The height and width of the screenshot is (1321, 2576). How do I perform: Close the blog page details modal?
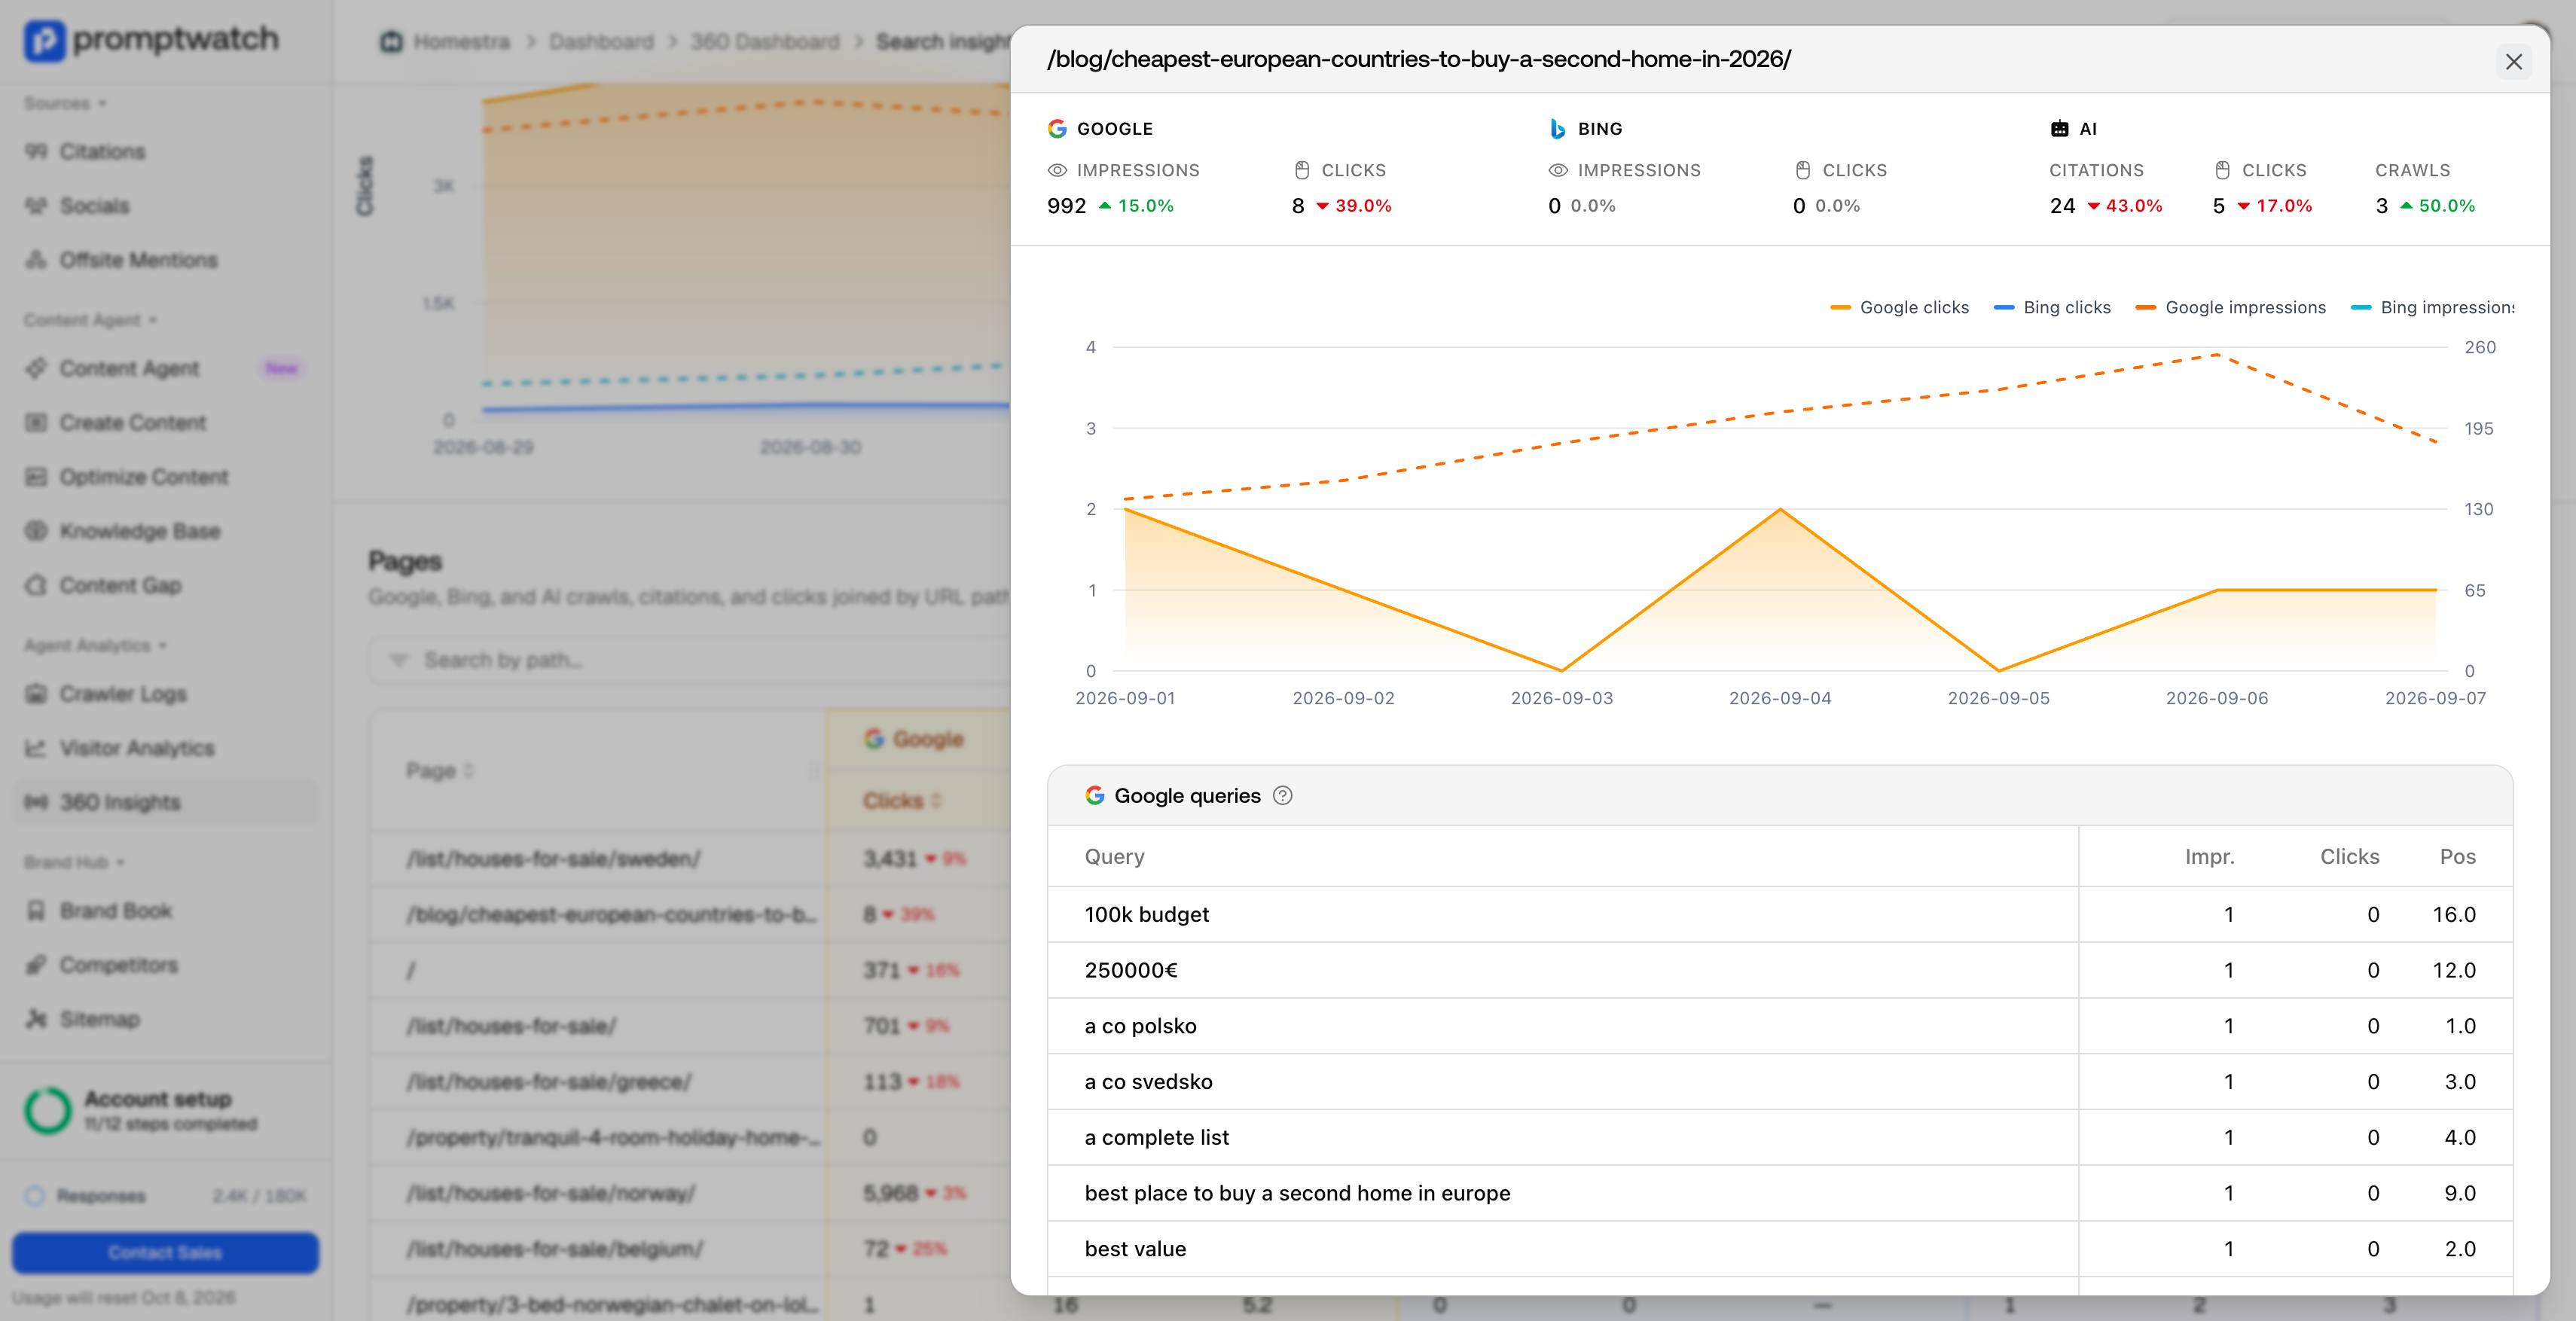(x=2513, y=62)
